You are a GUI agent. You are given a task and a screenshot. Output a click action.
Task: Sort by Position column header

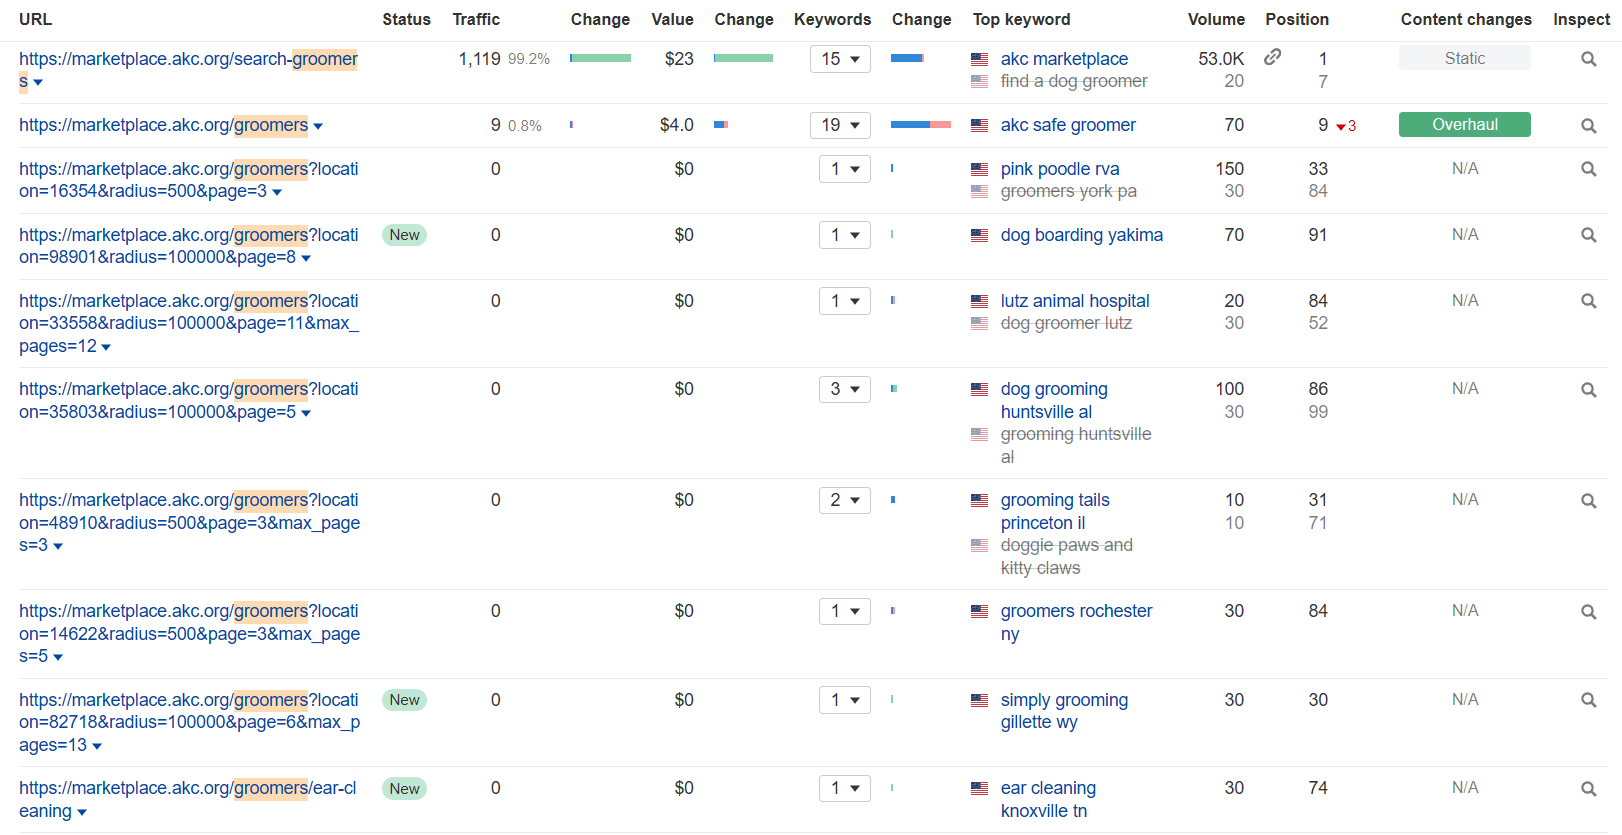pyautogui.click(x=1297, y=19)
